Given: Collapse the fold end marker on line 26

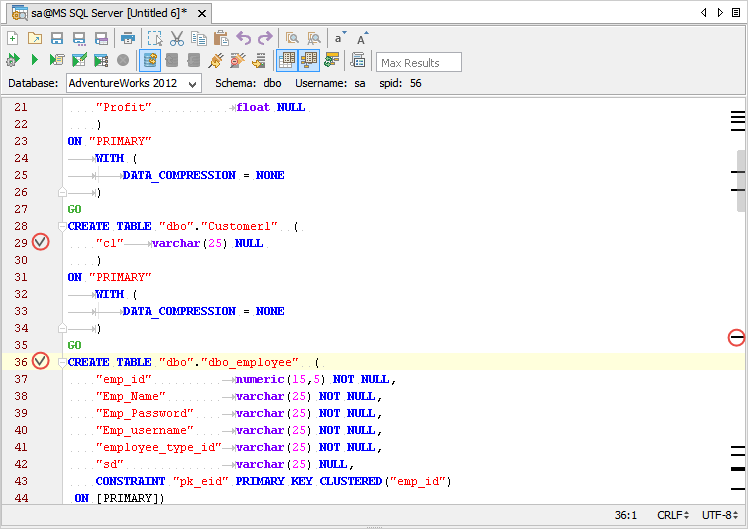Looking at the screenshot, I should (x=62, y=193).
